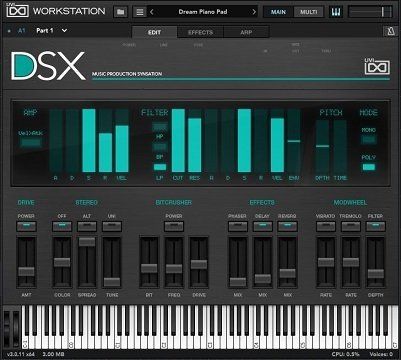Adjust the amp Release bar
Viewport: 401px width, 360px height.
pyautogui.click(x=105, y=140)
